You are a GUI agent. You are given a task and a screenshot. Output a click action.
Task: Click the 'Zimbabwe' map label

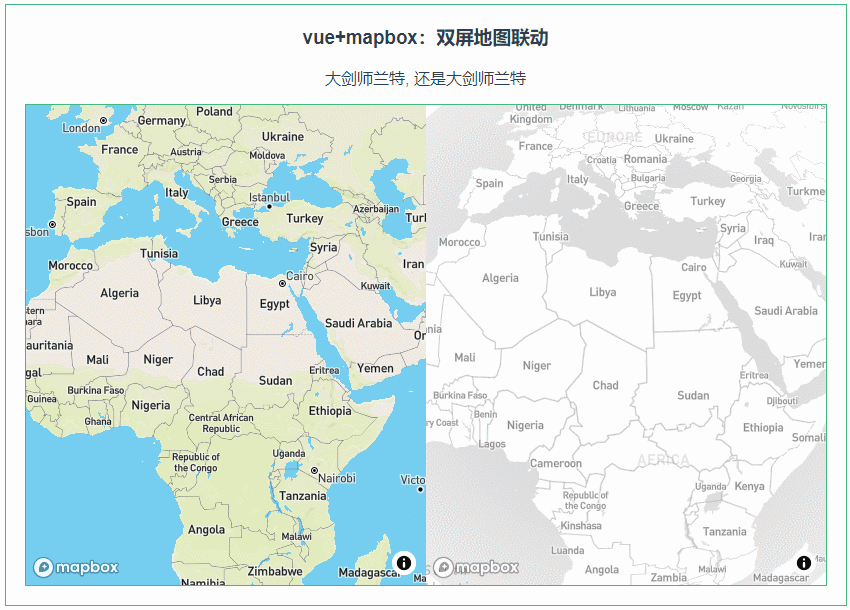[275, 572]
